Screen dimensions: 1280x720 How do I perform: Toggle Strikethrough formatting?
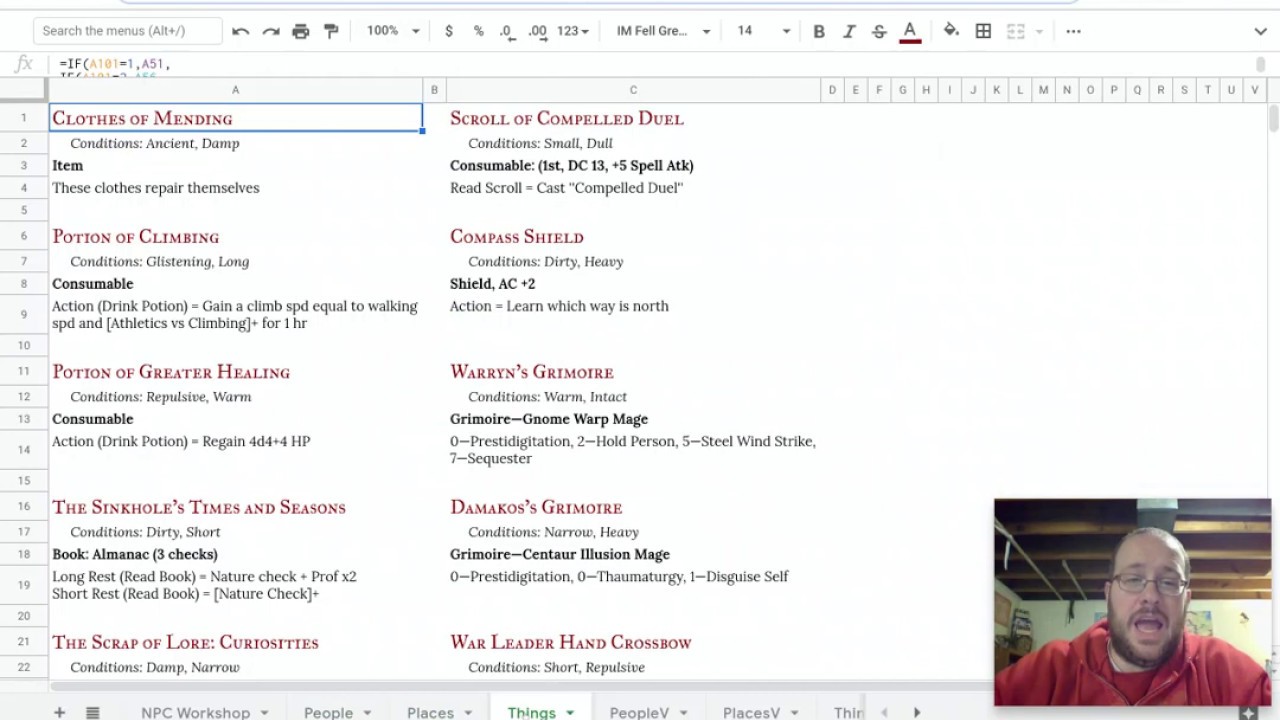pos(879,31)
